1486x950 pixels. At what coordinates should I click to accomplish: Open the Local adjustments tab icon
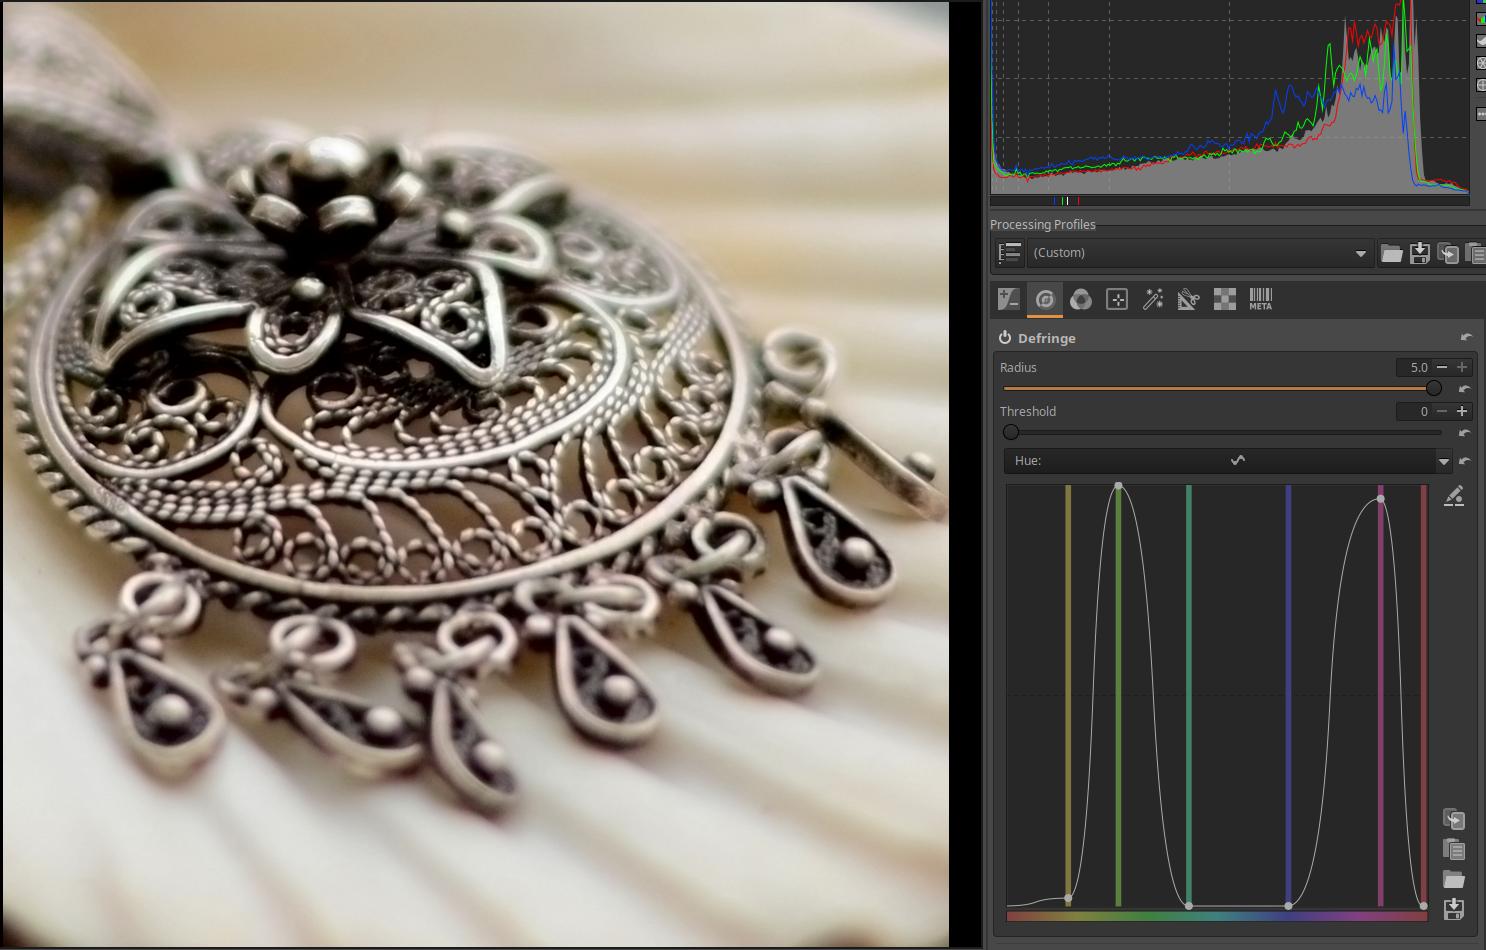pos(1117,299)
